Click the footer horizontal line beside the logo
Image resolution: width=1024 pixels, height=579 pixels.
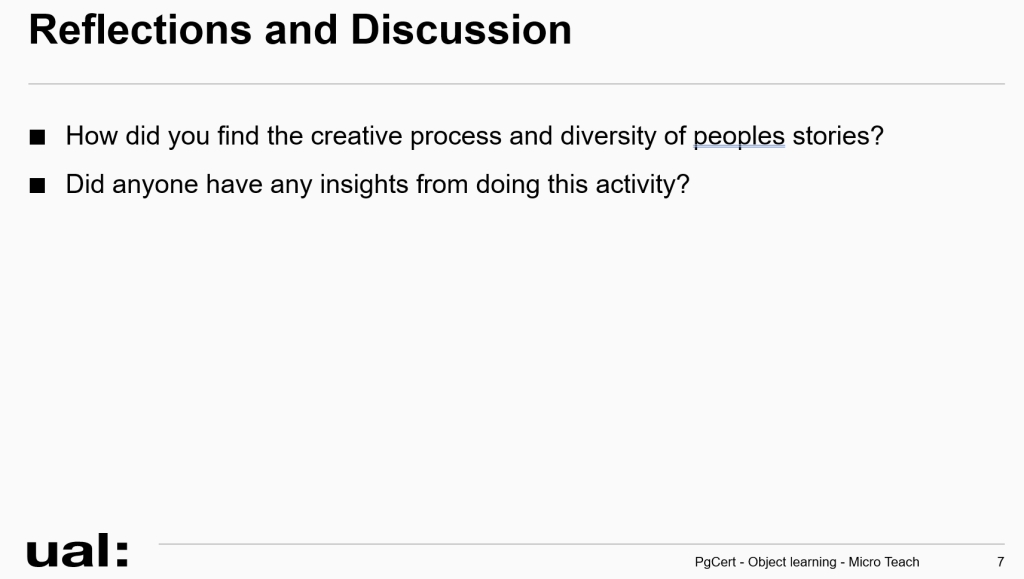tap(581, 543)
